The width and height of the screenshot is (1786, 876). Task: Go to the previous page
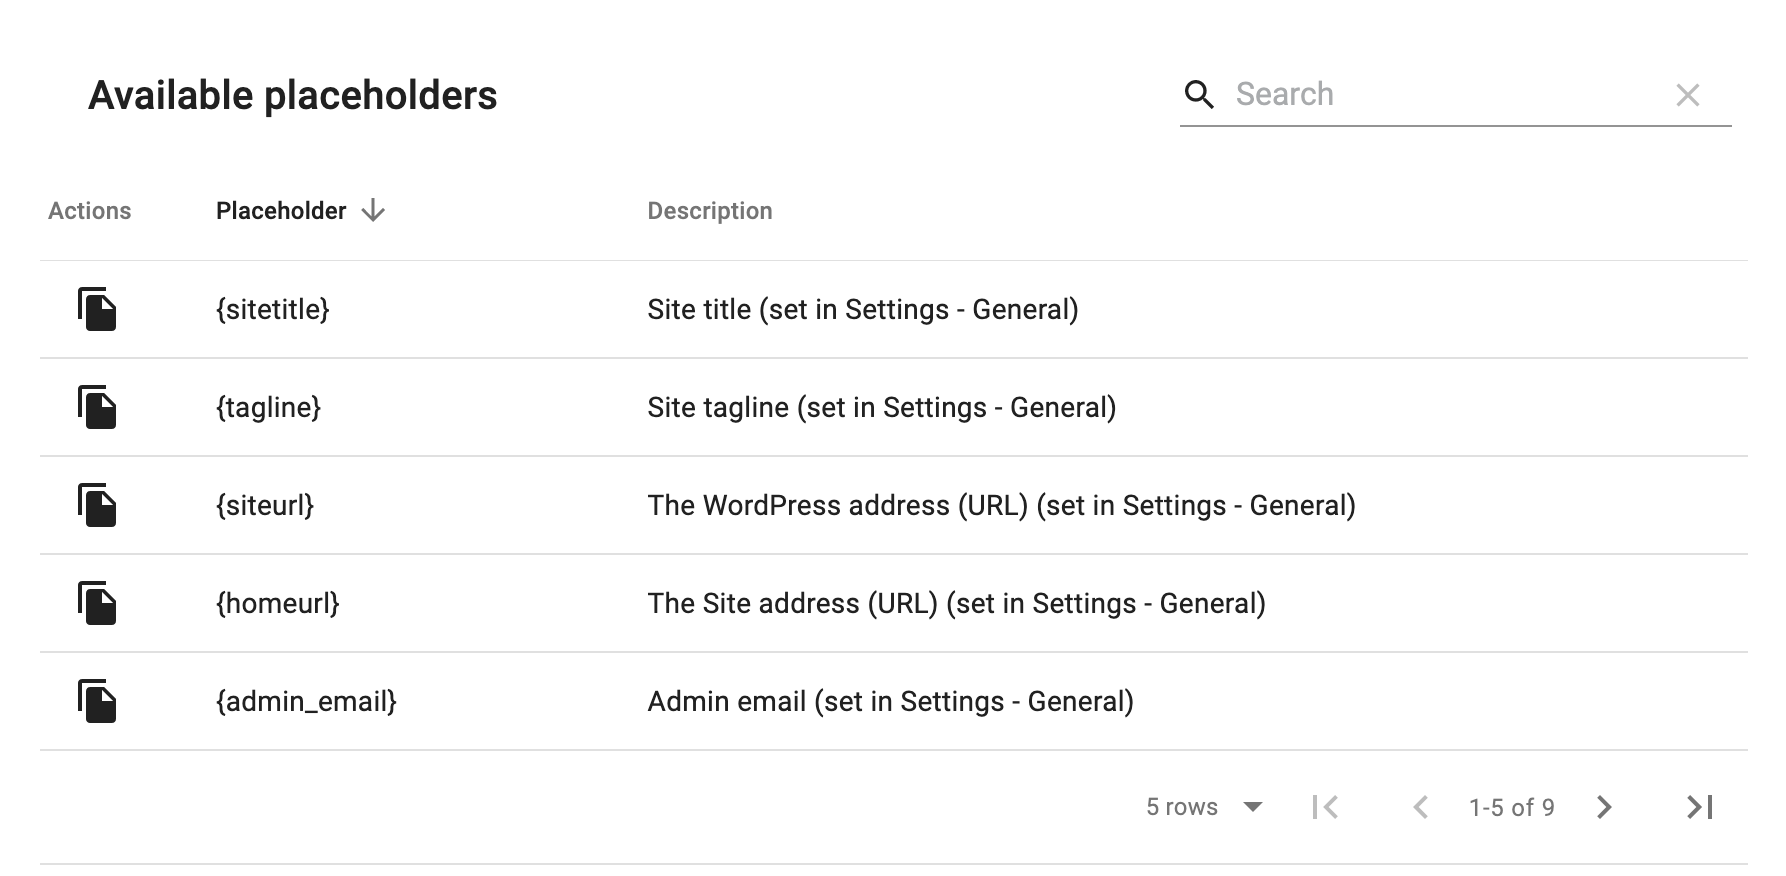1420,807
